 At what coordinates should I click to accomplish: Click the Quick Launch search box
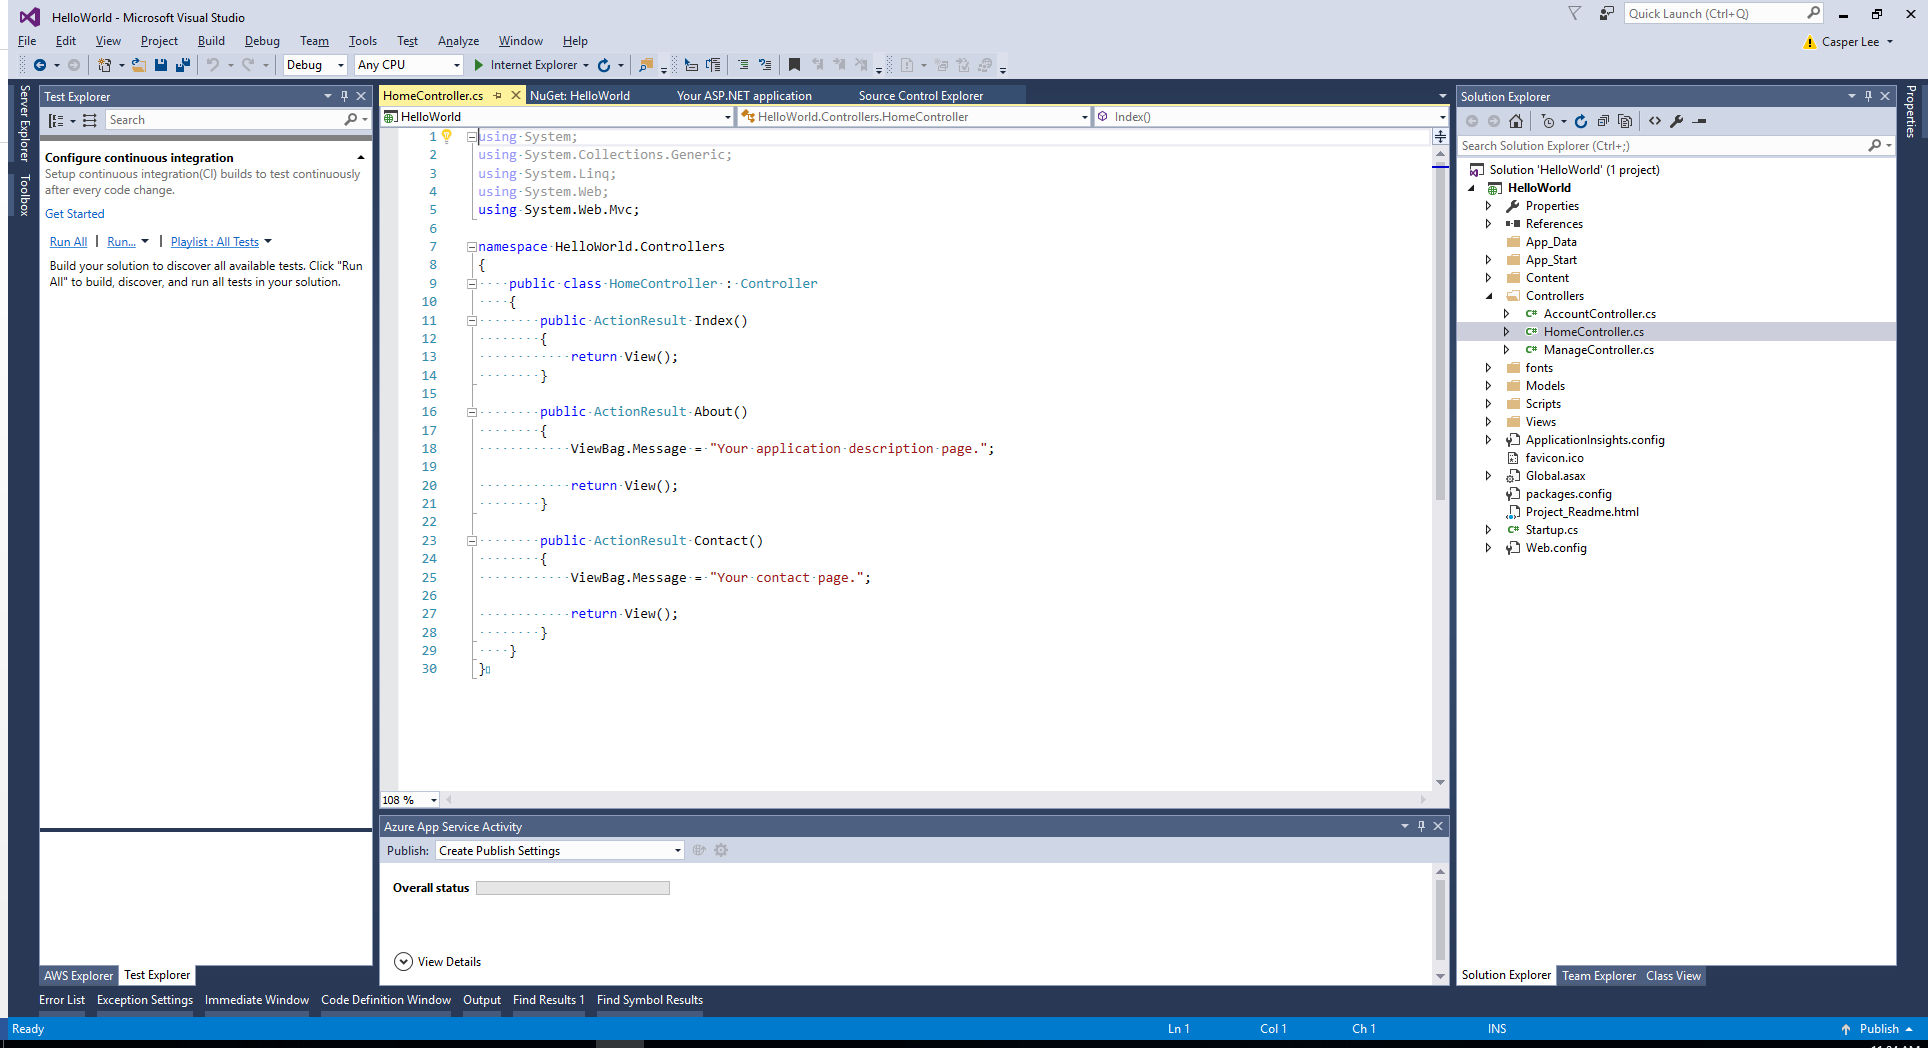[x=1714, y=14]
